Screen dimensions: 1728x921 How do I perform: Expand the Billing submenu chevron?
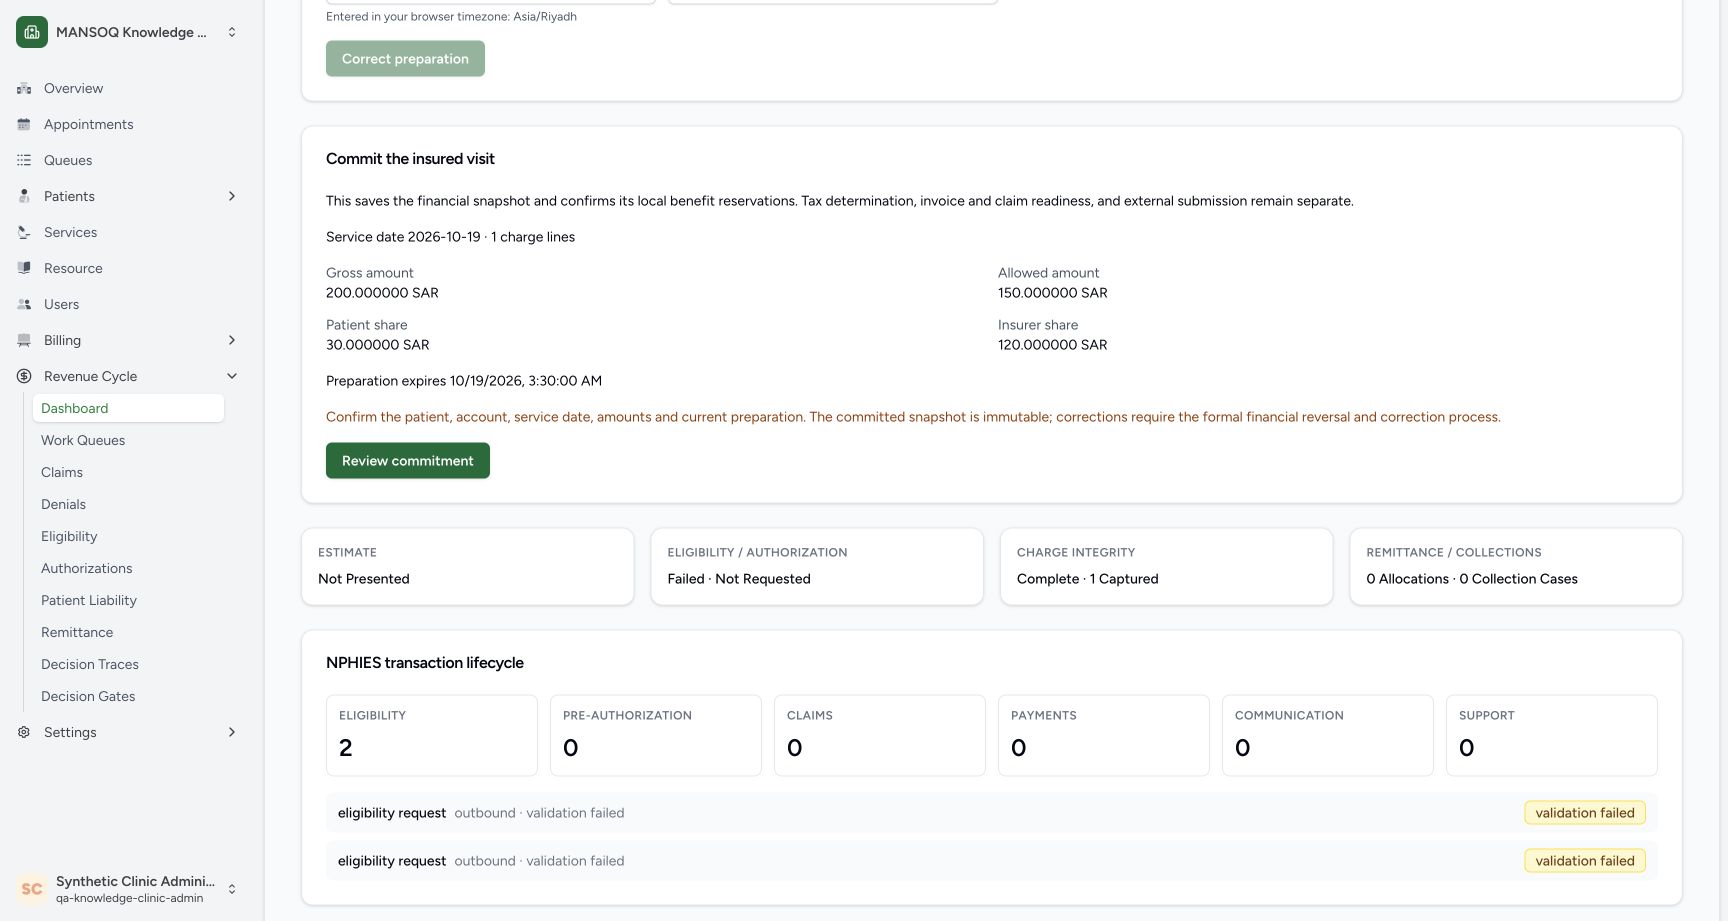pos(232,340)
